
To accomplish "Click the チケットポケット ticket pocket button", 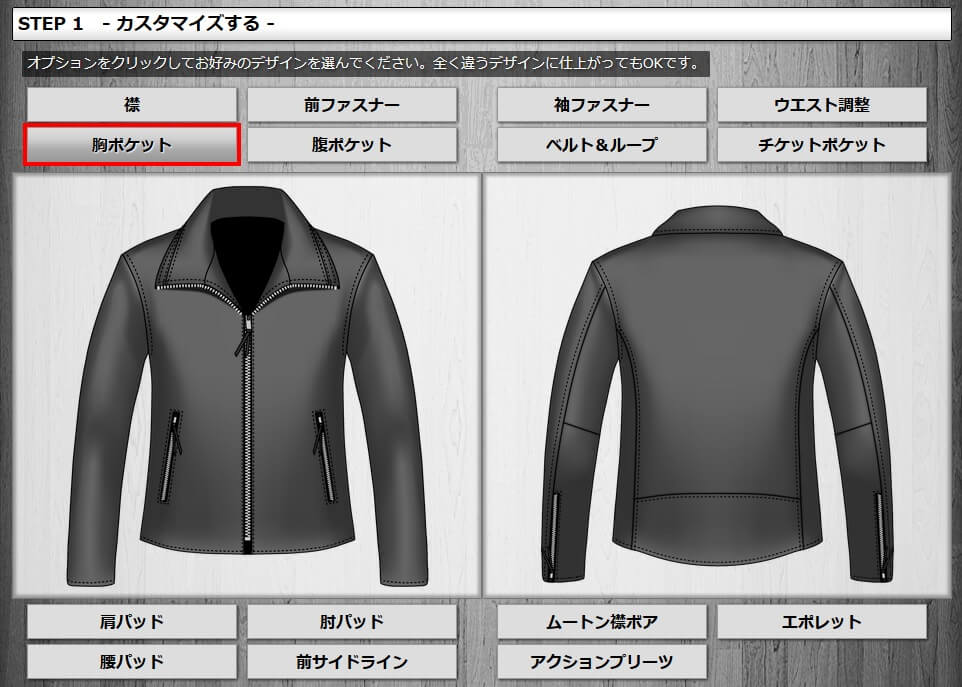I will pos(822,145).
